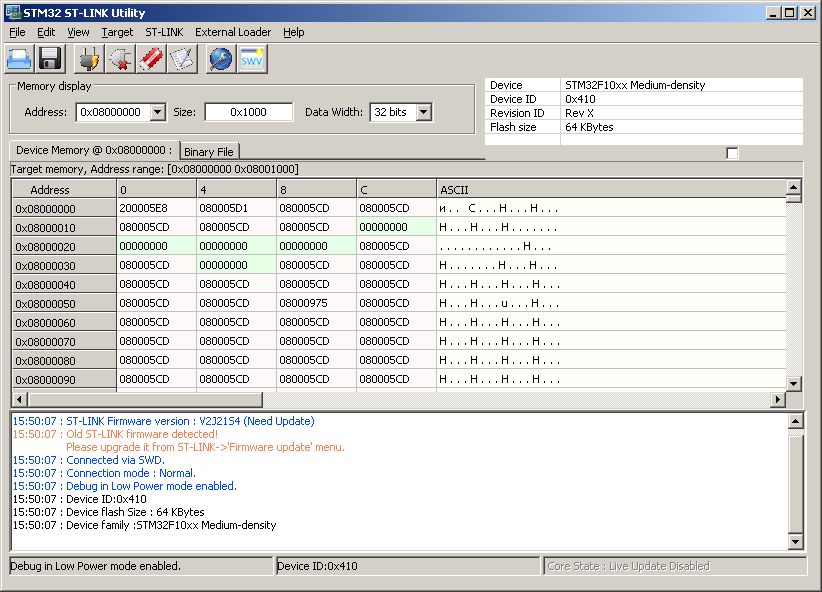Select the Device Memory tab

click(93, 150)
